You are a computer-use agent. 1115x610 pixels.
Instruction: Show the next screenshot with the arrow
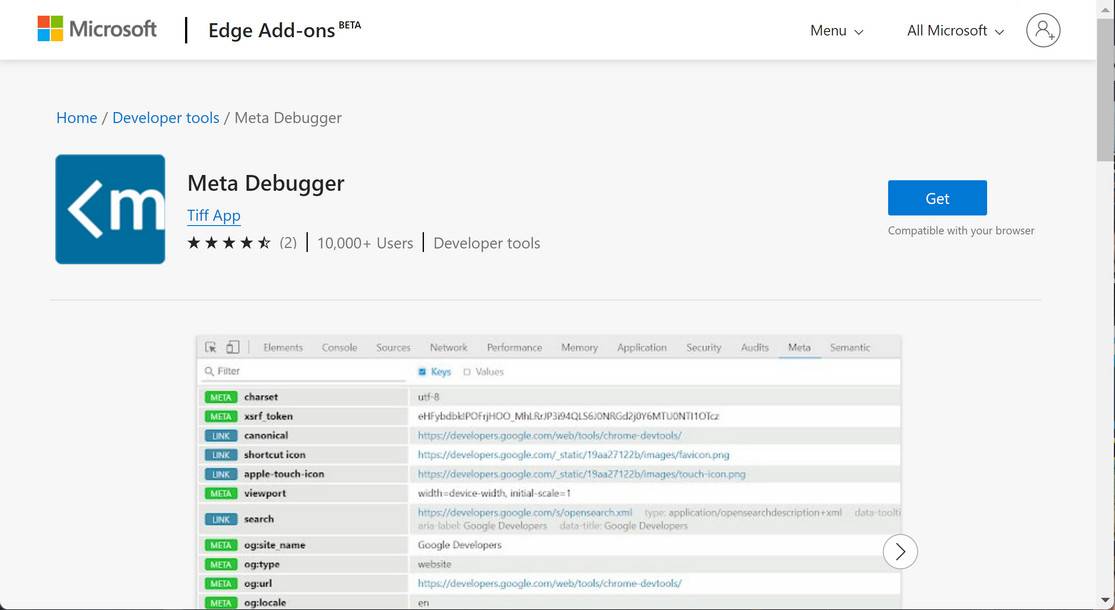click(900, 551)
